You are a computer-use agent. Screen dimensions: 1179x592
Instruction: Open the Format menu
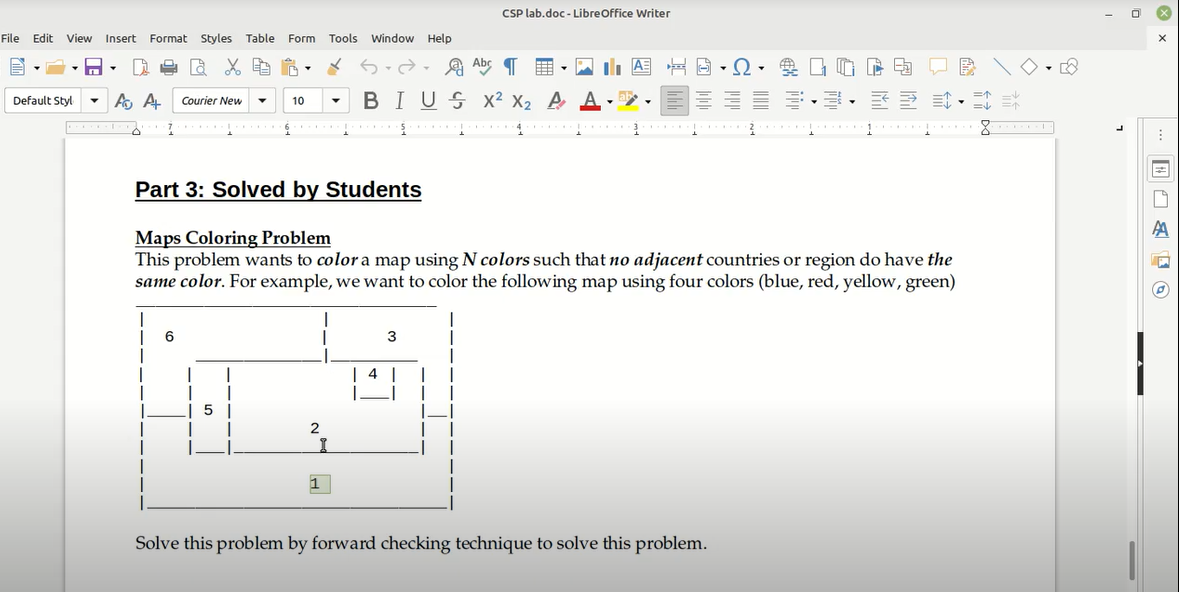pos(168,38)
